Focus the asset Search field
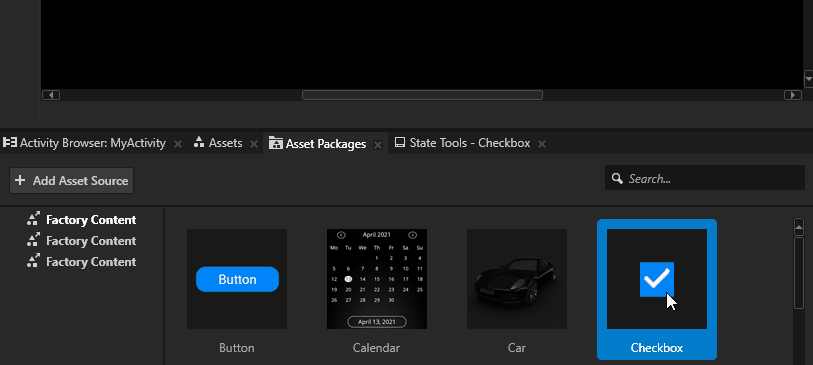813x365 pixels. point(705,179)
